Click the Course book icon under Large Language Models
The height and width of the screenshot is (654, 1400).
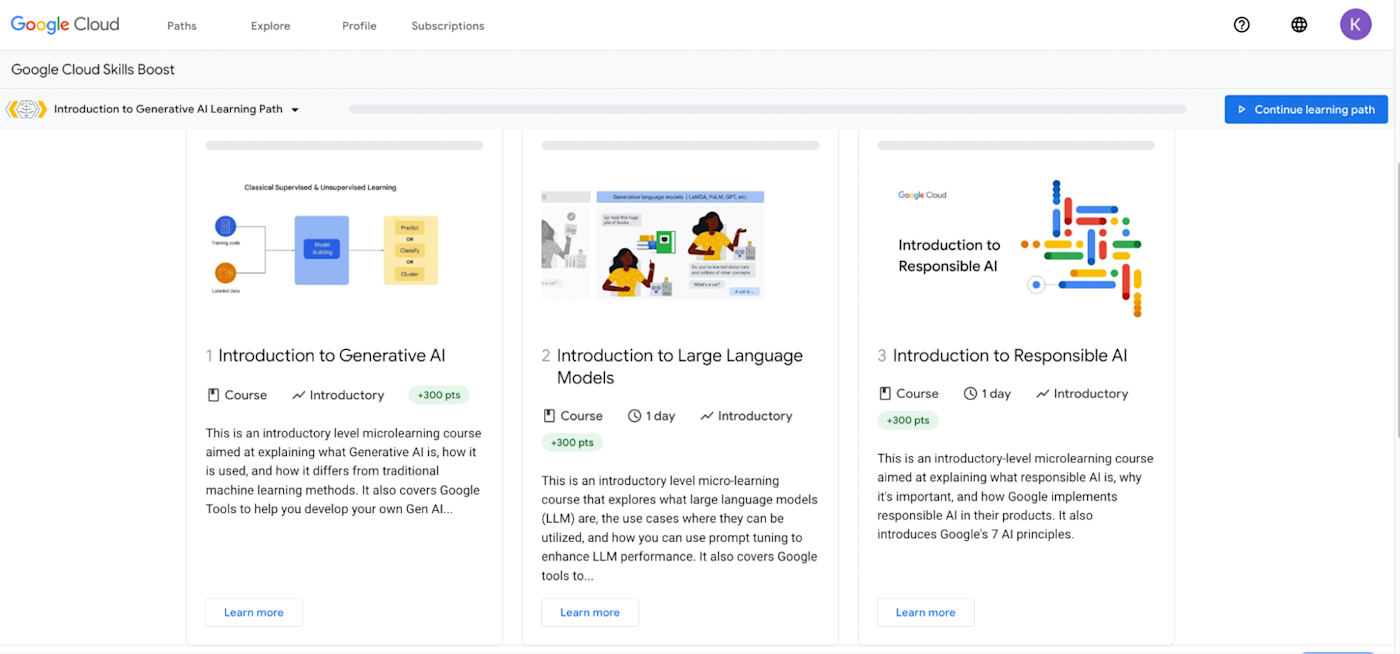(549, 416)
